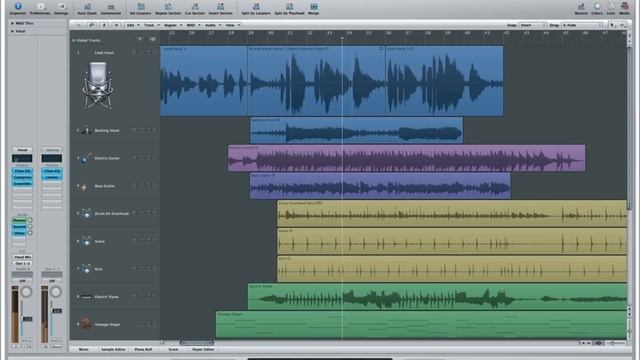This screenshot has width=640, height=360.
Task: Click the Kick track drum icon
Action: [x=85, y=269]
